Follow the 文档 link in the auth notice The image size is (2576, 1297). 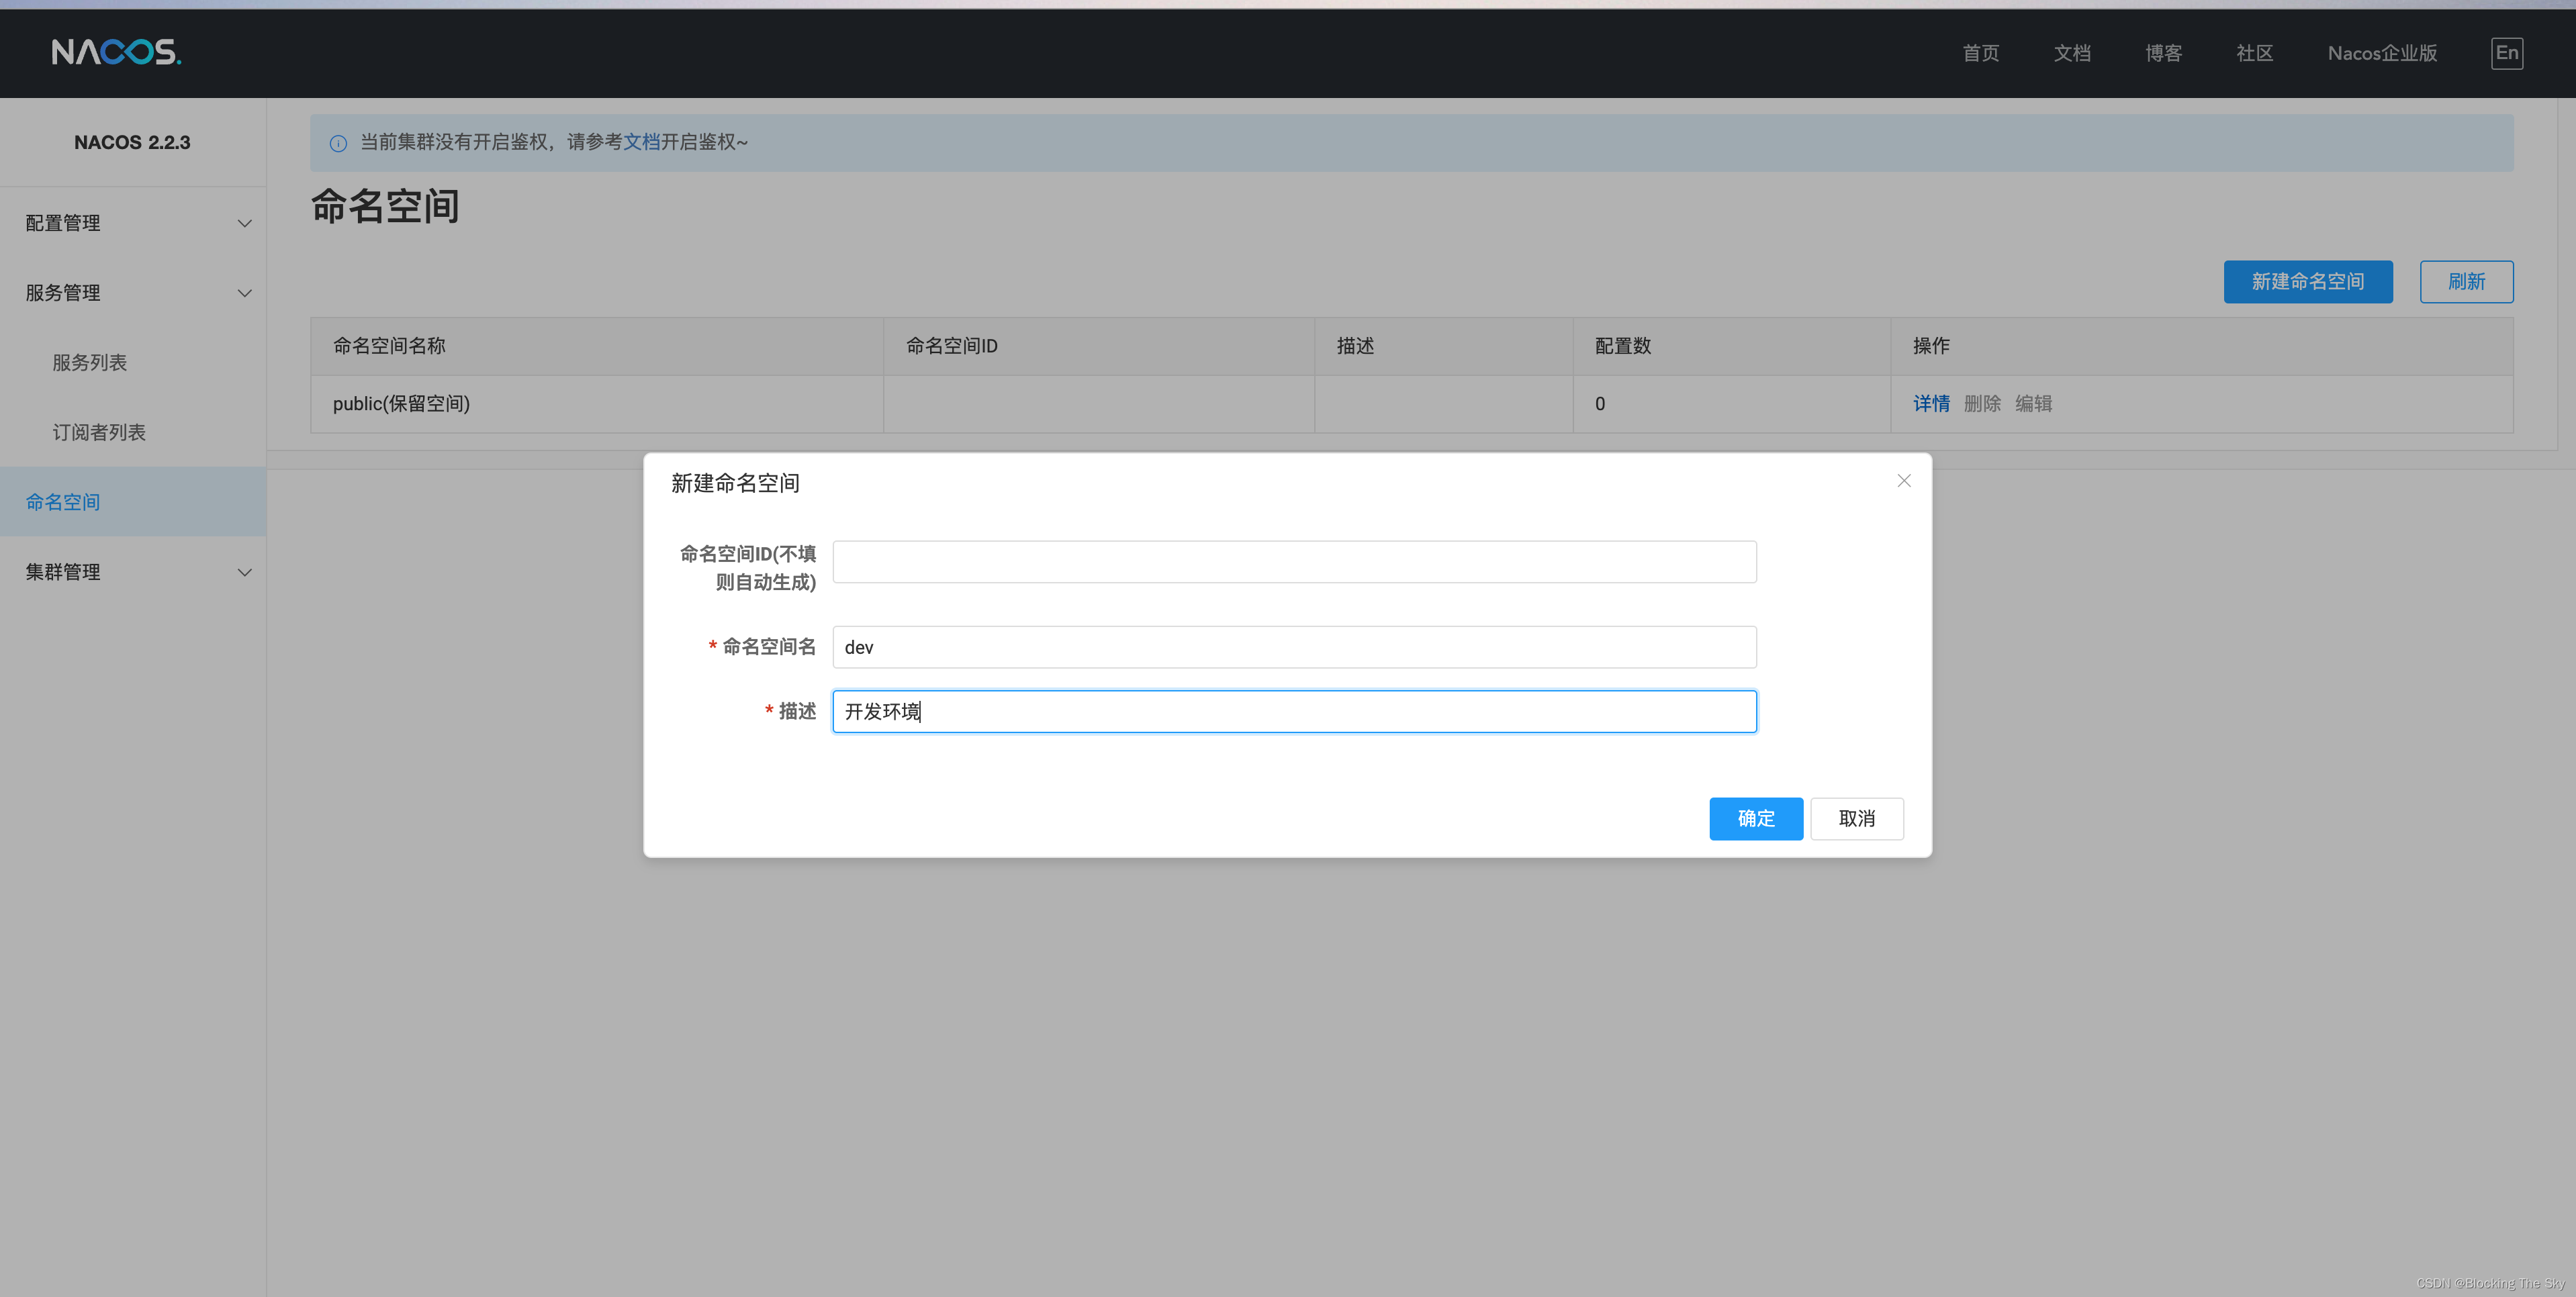pos(642,142)
